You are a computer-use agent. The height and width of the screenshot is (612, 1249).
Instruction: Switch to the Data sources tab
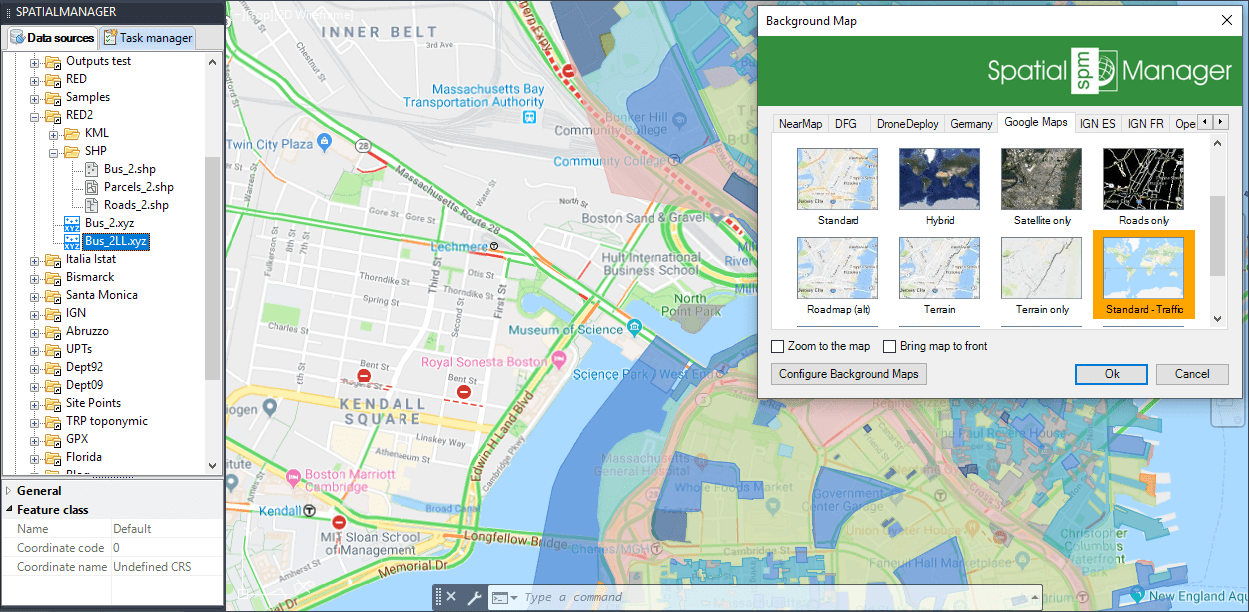click(x=52, y=38)
